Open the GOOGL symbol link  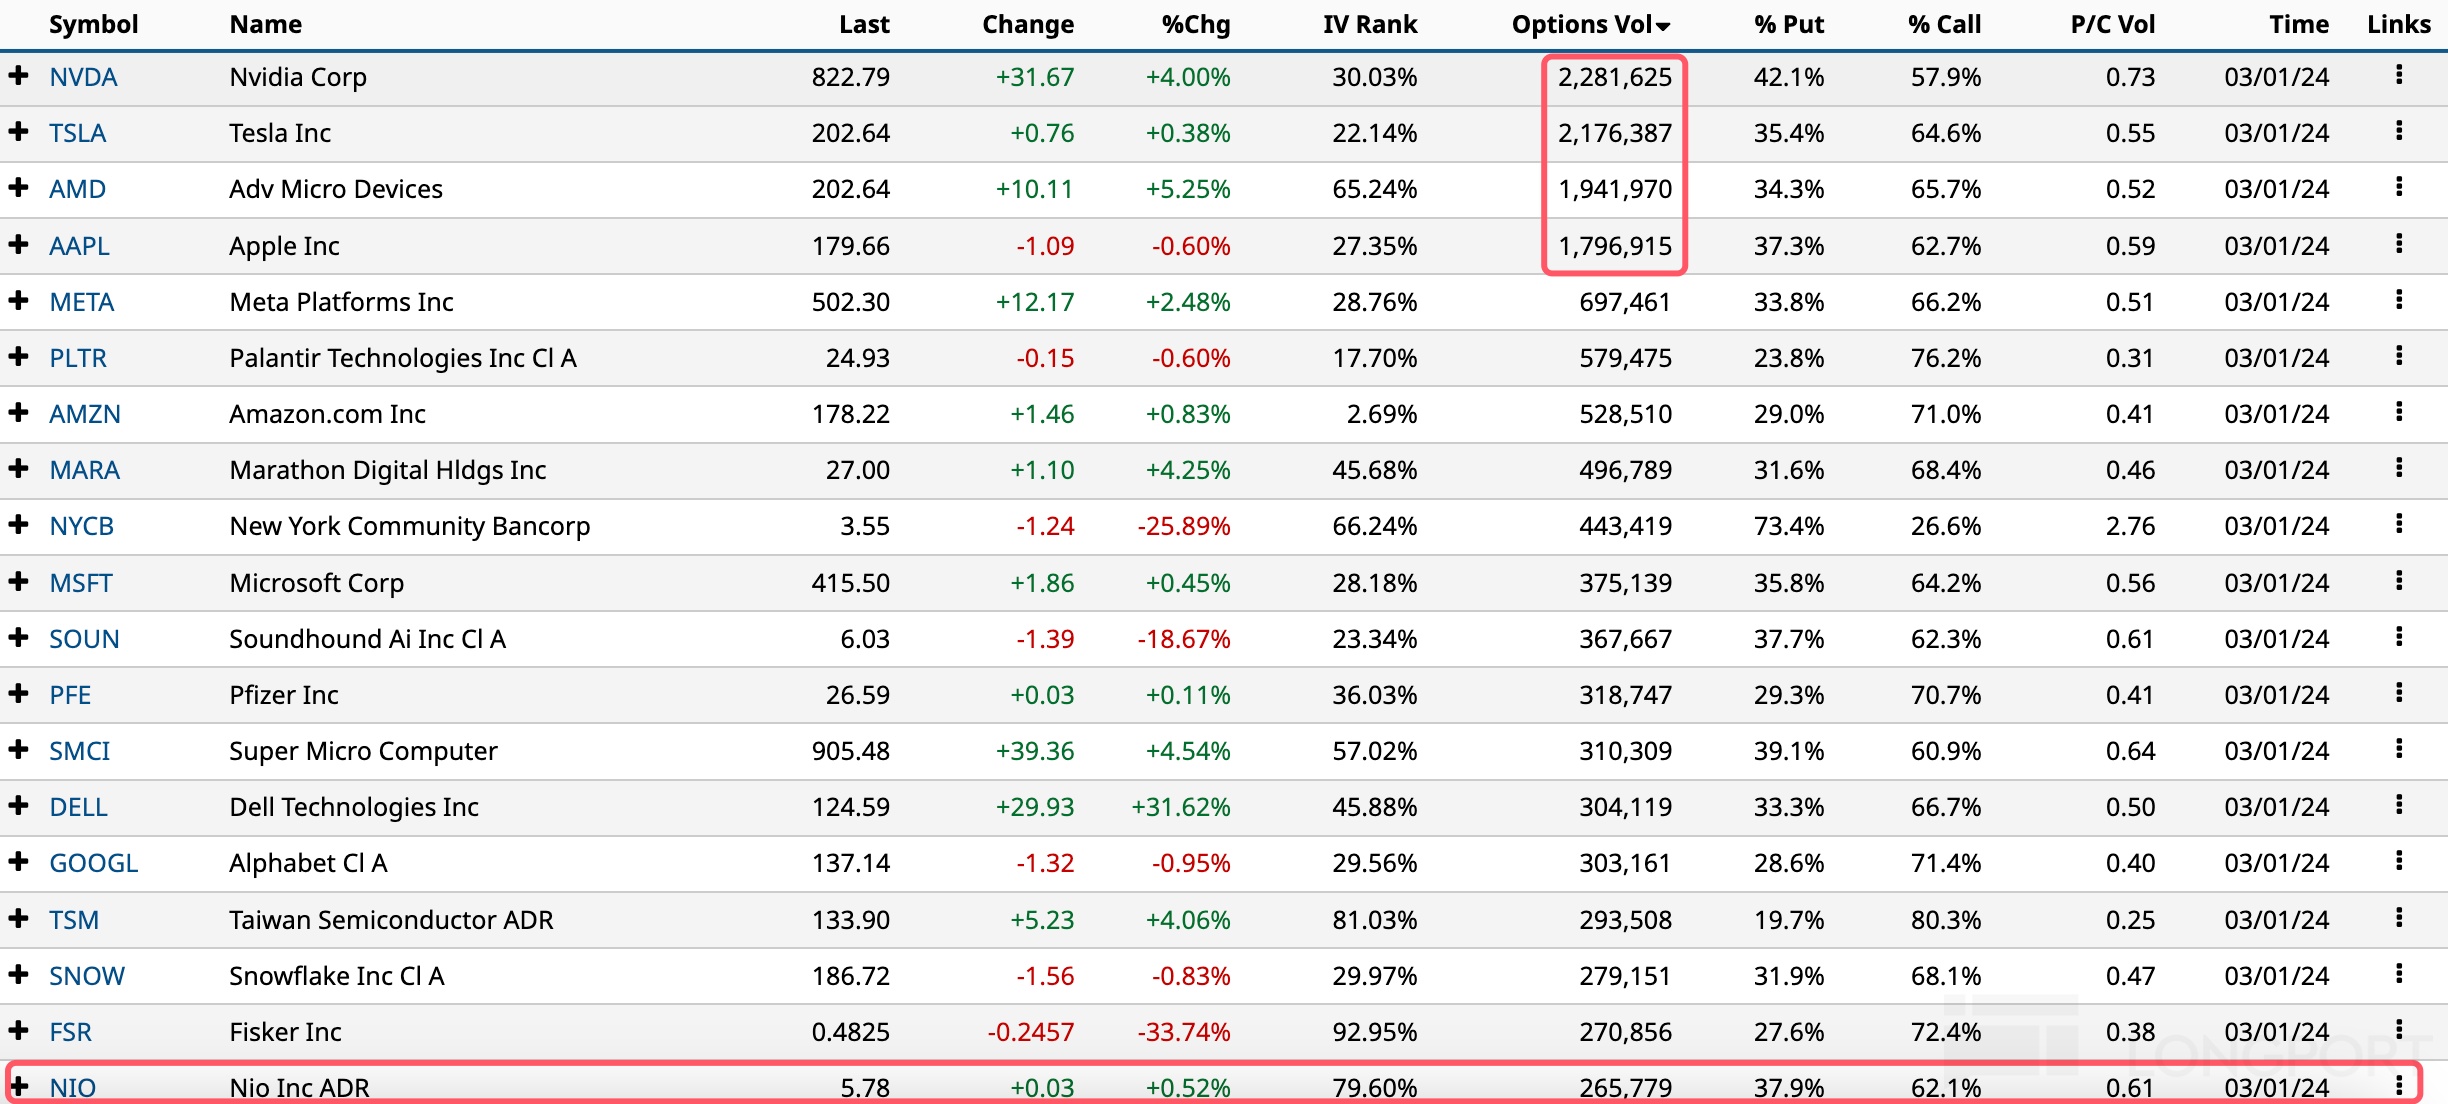coord(93,863)
